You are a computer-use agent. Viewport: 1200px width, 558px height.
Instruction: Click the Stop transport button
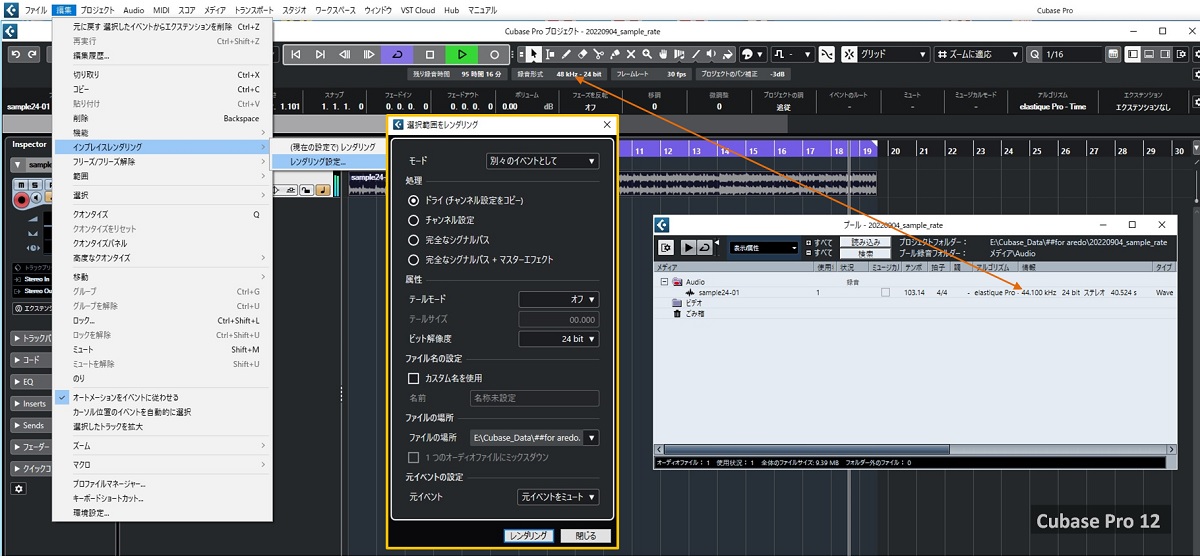pyautogui.click(x=430, y=54)
